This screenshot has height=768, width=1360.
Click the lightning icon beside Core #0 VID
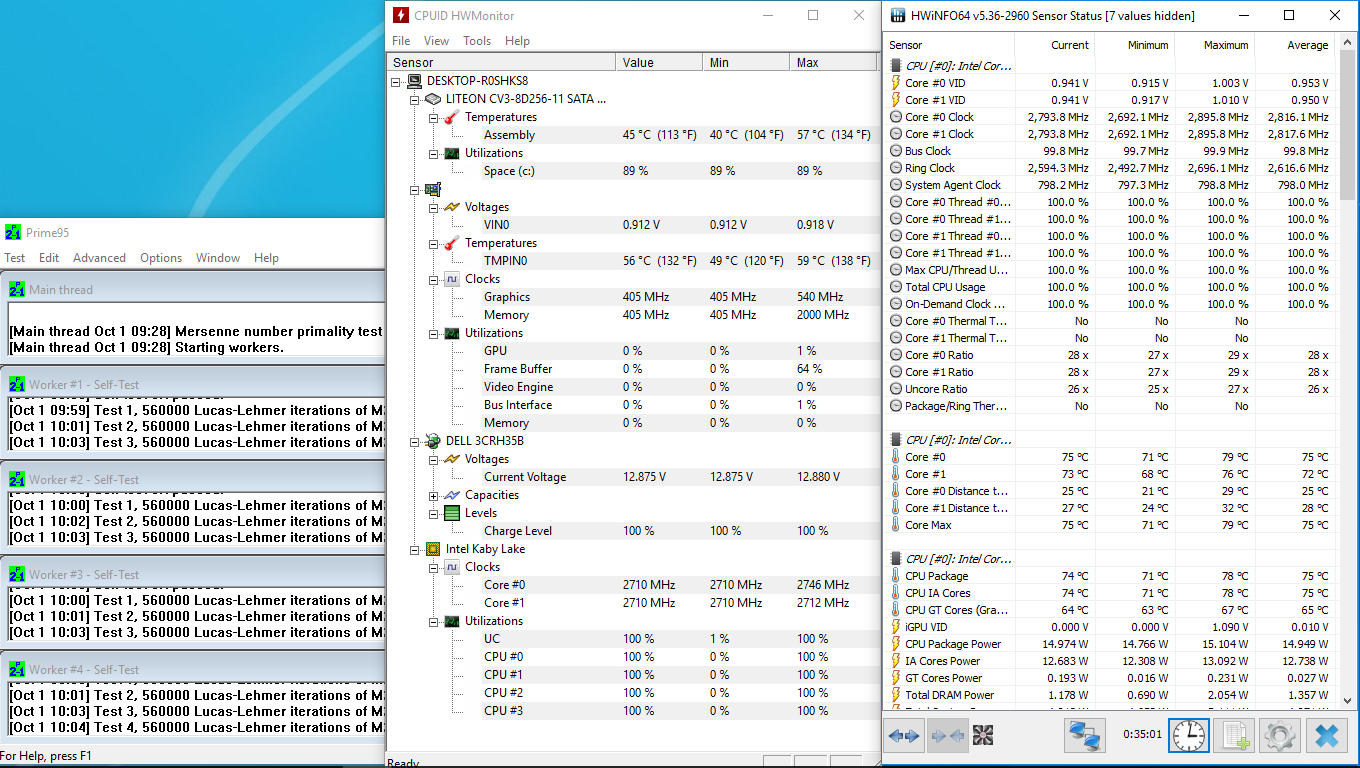896,83
